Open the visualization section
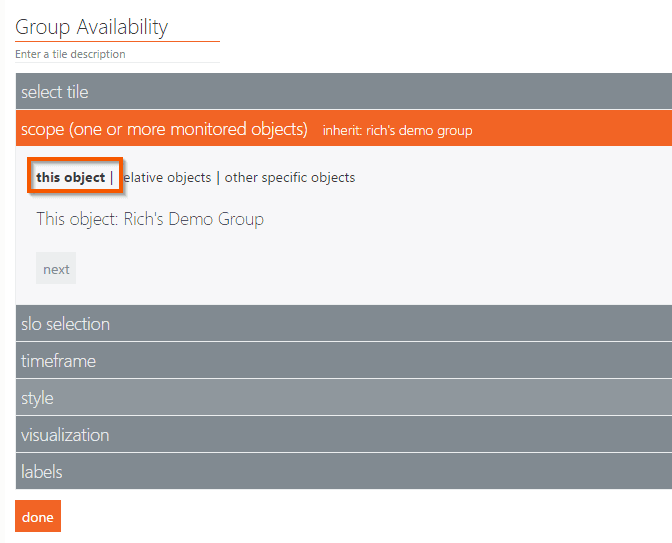Screen dimensions: 672x543 click(x=65, y=435)
